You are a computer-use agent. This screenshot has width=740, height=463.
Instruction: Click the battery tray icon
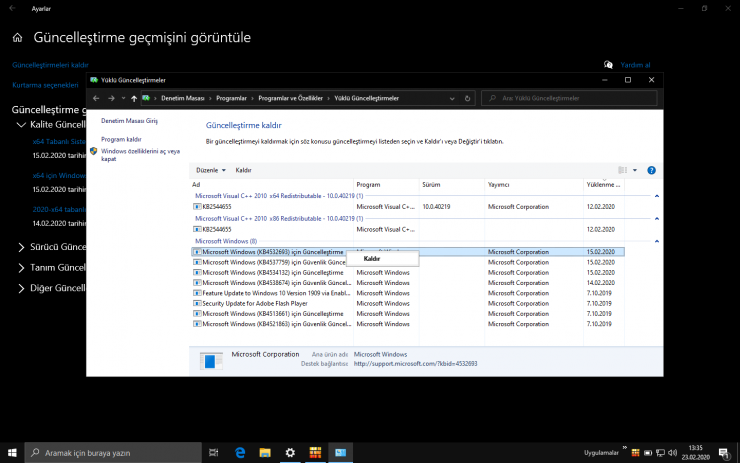point(648,453)
